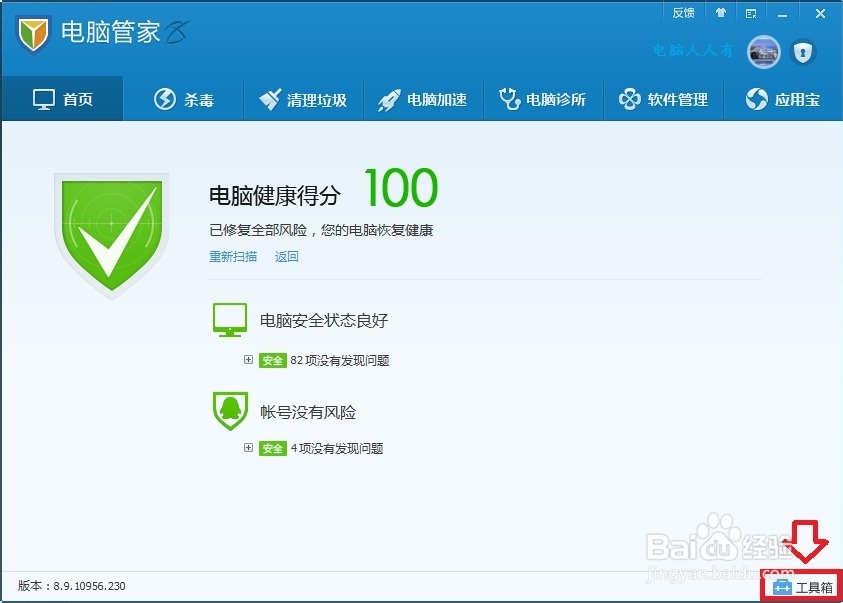The height and width of the screenshot is (603, 843).
Task: Click the QQ penguin account shield icon
Action: [x=230, y=411]
